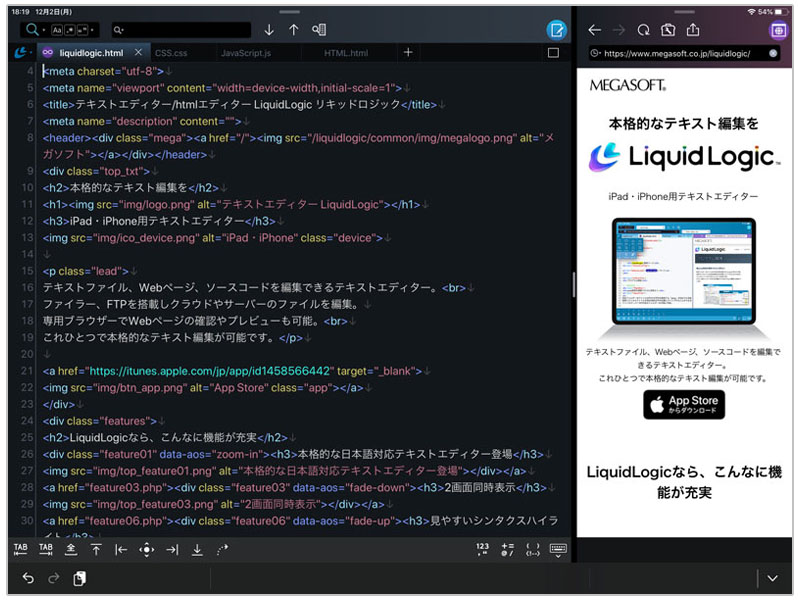Click the find next down arrow
This screenshot has height=600, width=800.
coord(269,30)
